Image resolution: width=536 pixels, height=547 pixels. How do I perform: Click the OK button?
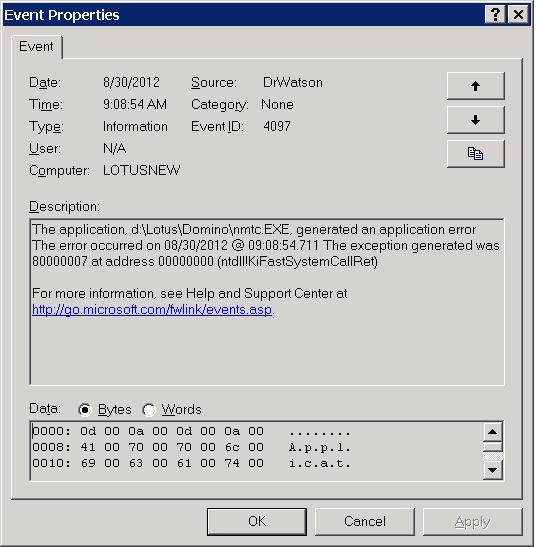[257, 522]
